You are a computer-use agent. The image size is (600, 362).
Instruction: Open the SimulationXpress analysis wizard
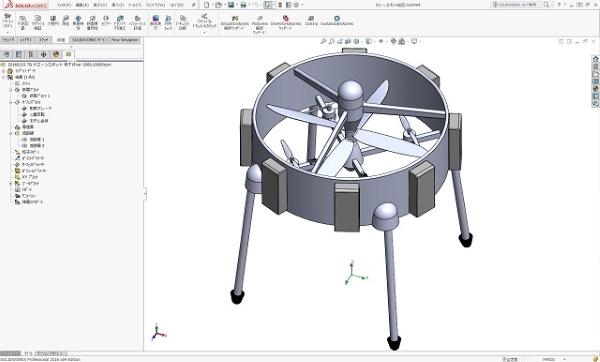pos(235,23)
